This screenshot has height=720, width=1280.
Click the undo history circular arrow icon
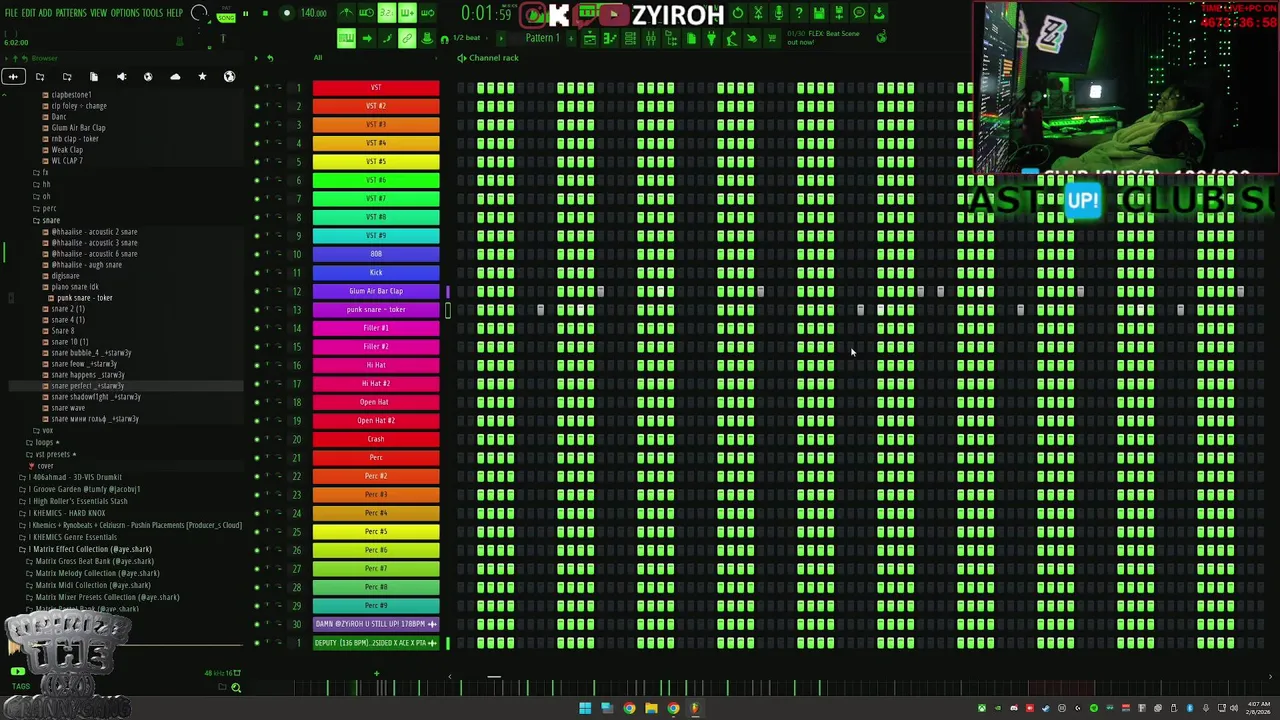738,13
